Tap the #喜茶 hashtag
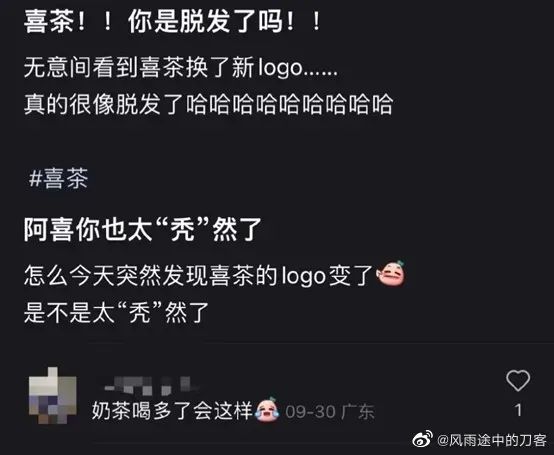Screen dimensions: 554x455 click(59, 178)
